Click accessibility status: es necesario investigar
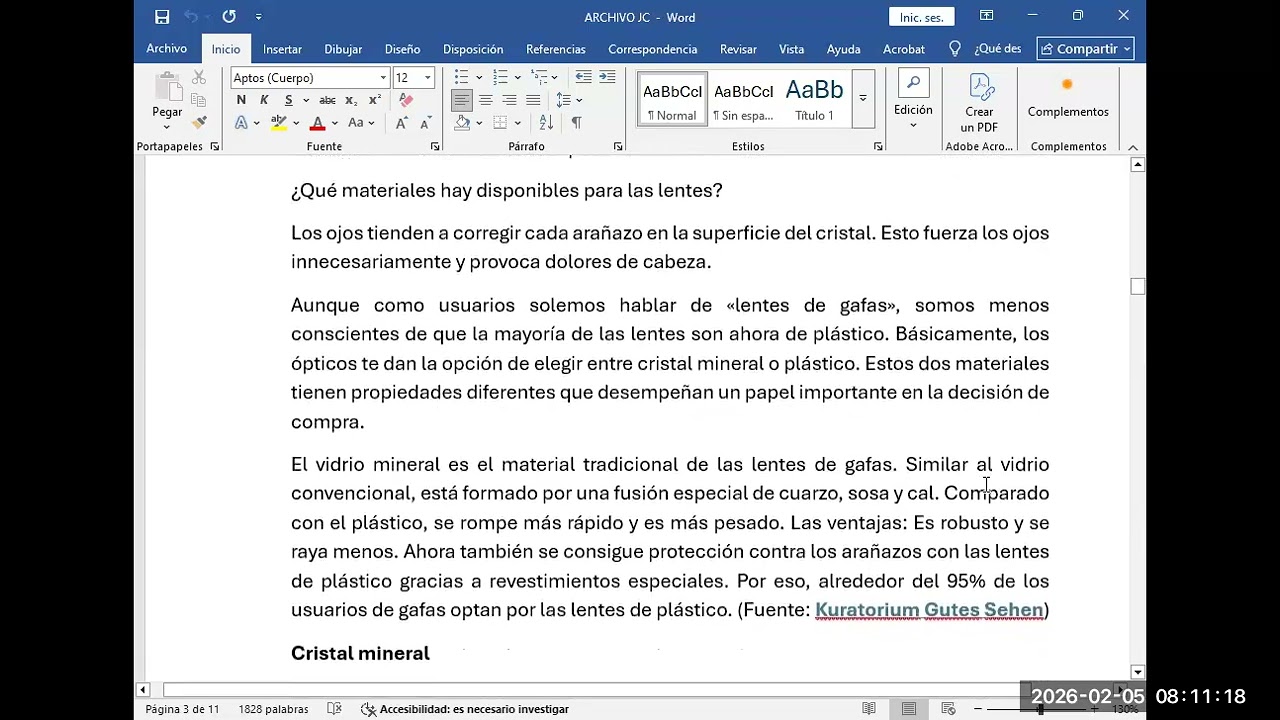 tap(465, 709)
